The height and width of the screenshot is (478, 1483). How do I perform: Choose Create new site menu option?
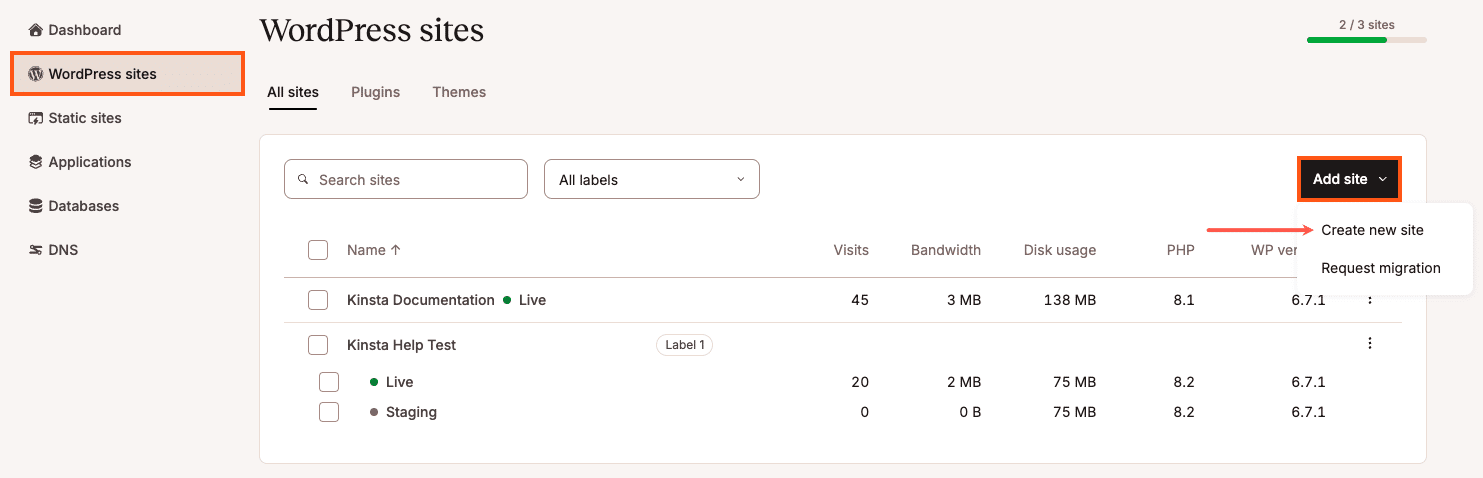(1372, 230)
